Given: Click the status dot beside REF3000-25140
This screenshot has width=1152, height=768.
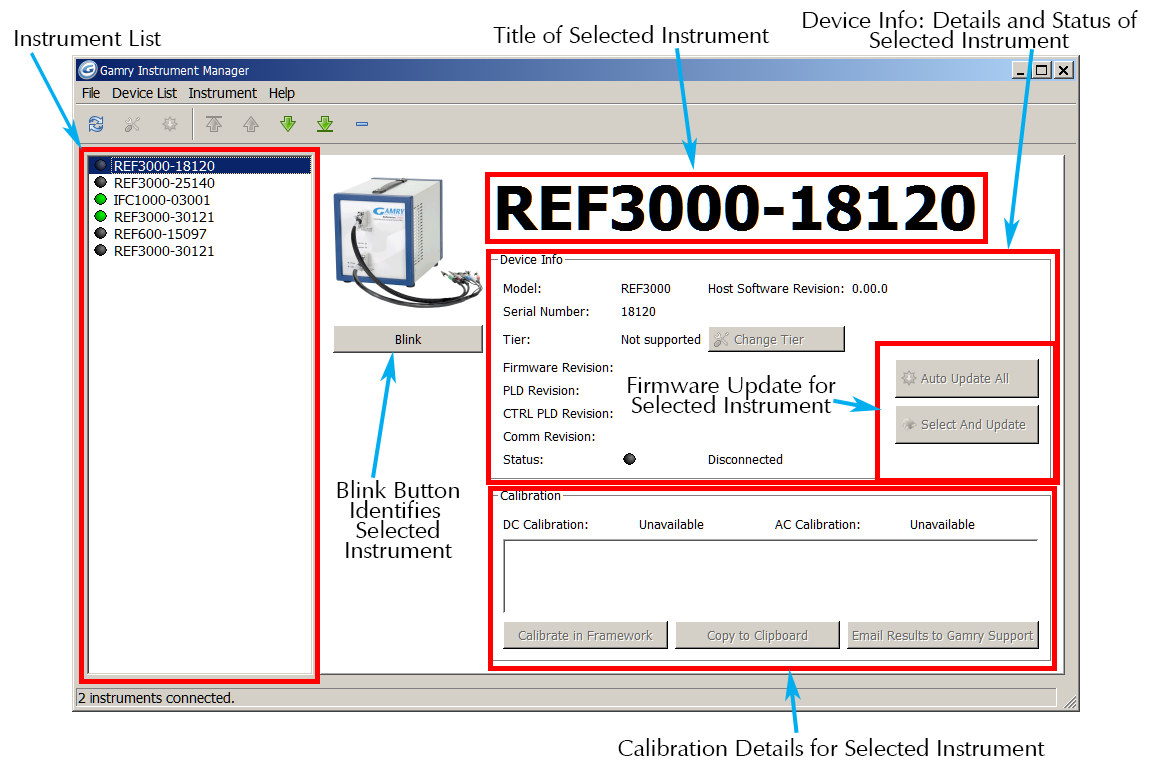Looking at the screenshot, I should [x=101, y=182].
